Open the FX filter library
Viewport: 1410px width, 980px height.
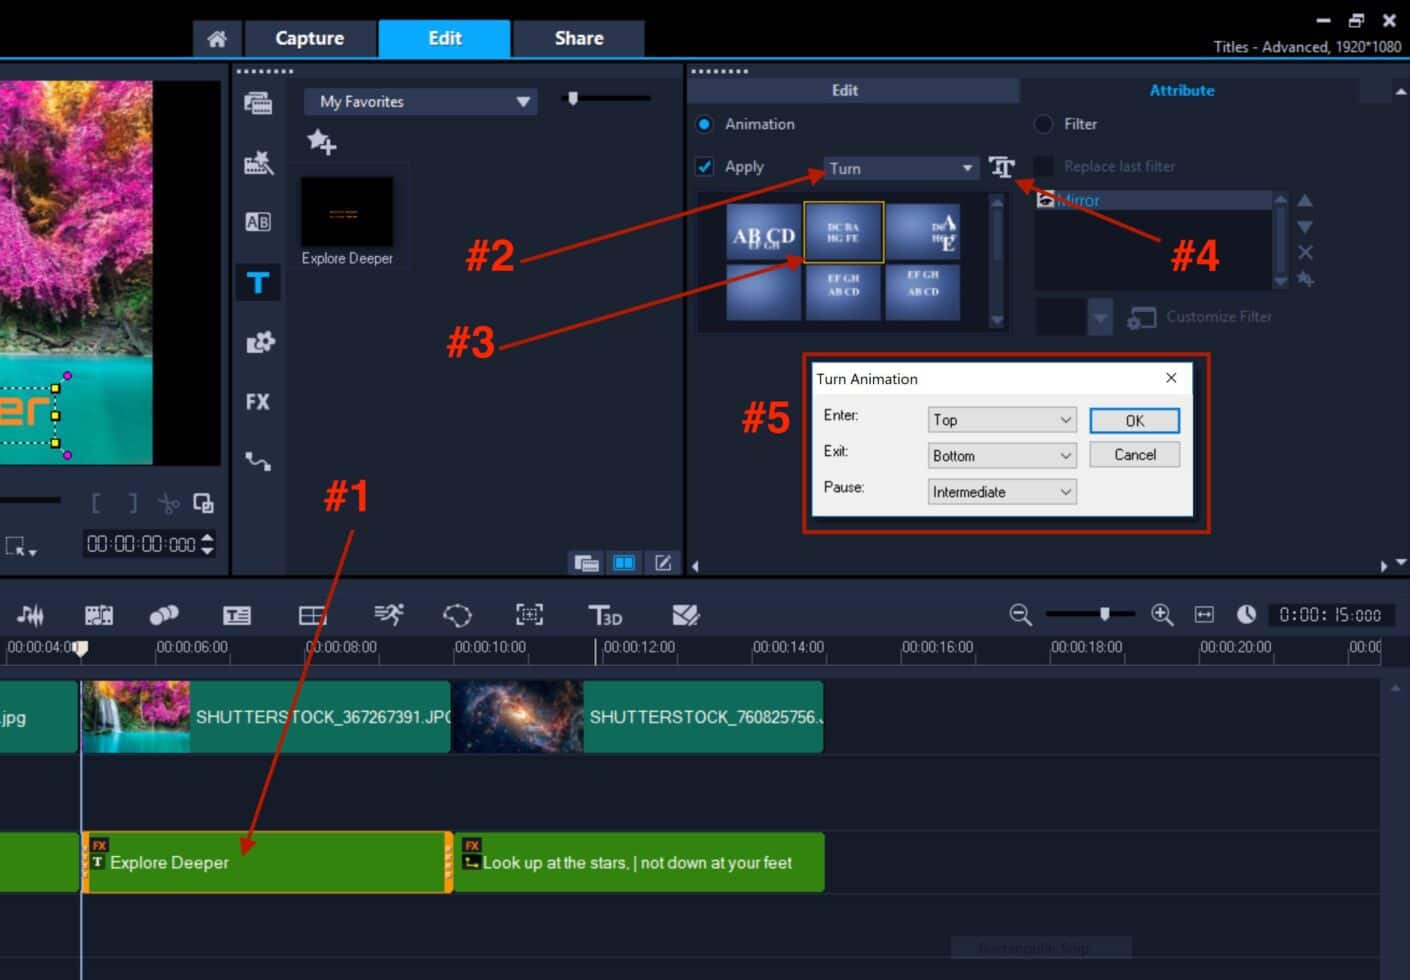point(258,401)
